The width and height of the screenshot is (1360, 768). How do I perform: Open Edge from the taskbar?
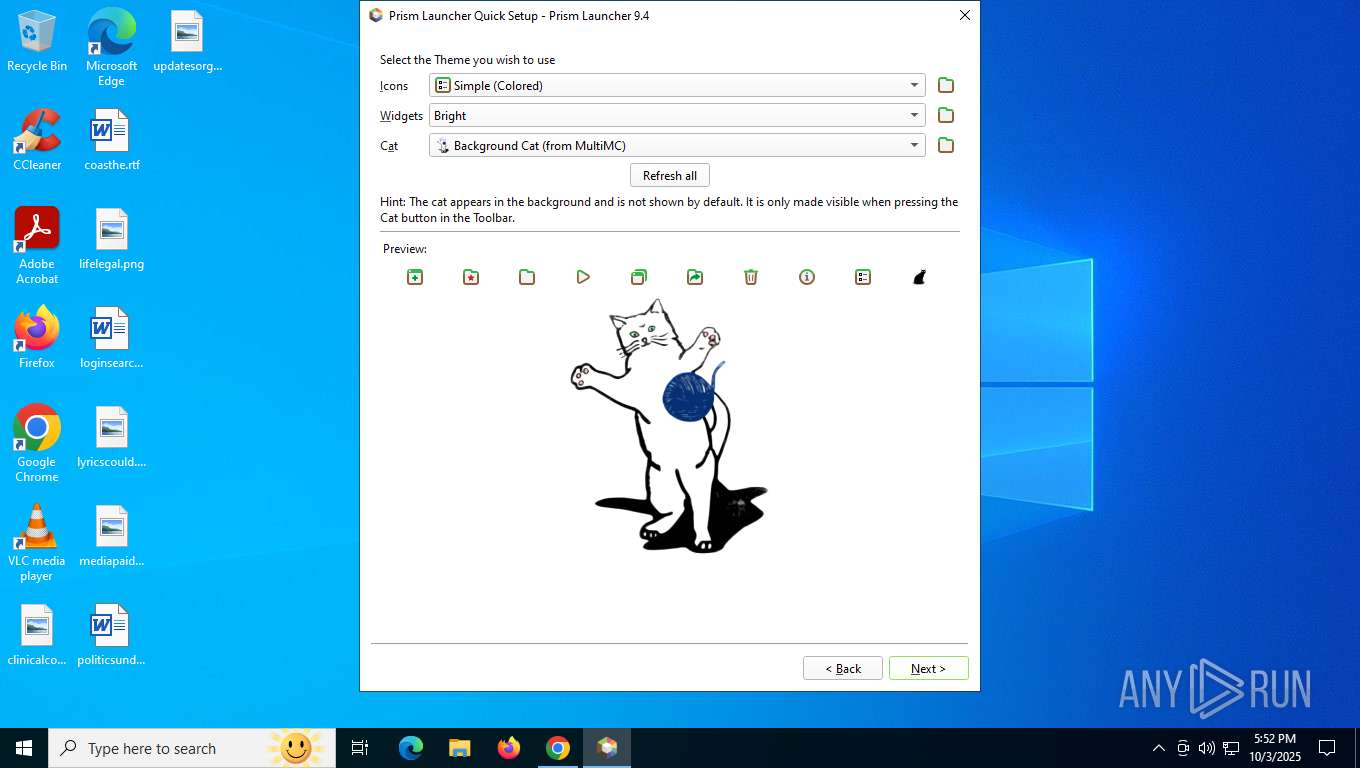[x=411, y=748]
